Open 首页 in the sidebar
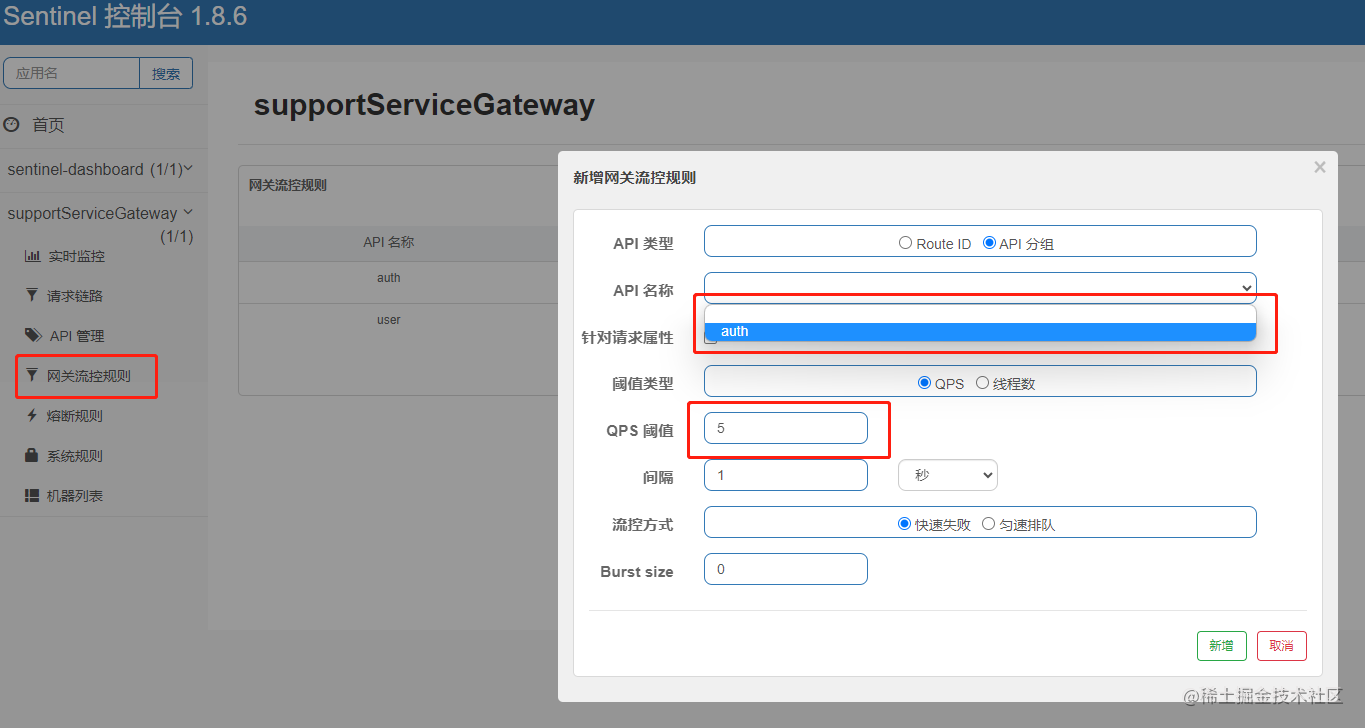This screenshot has width=1365, height=728. (48, 125)
